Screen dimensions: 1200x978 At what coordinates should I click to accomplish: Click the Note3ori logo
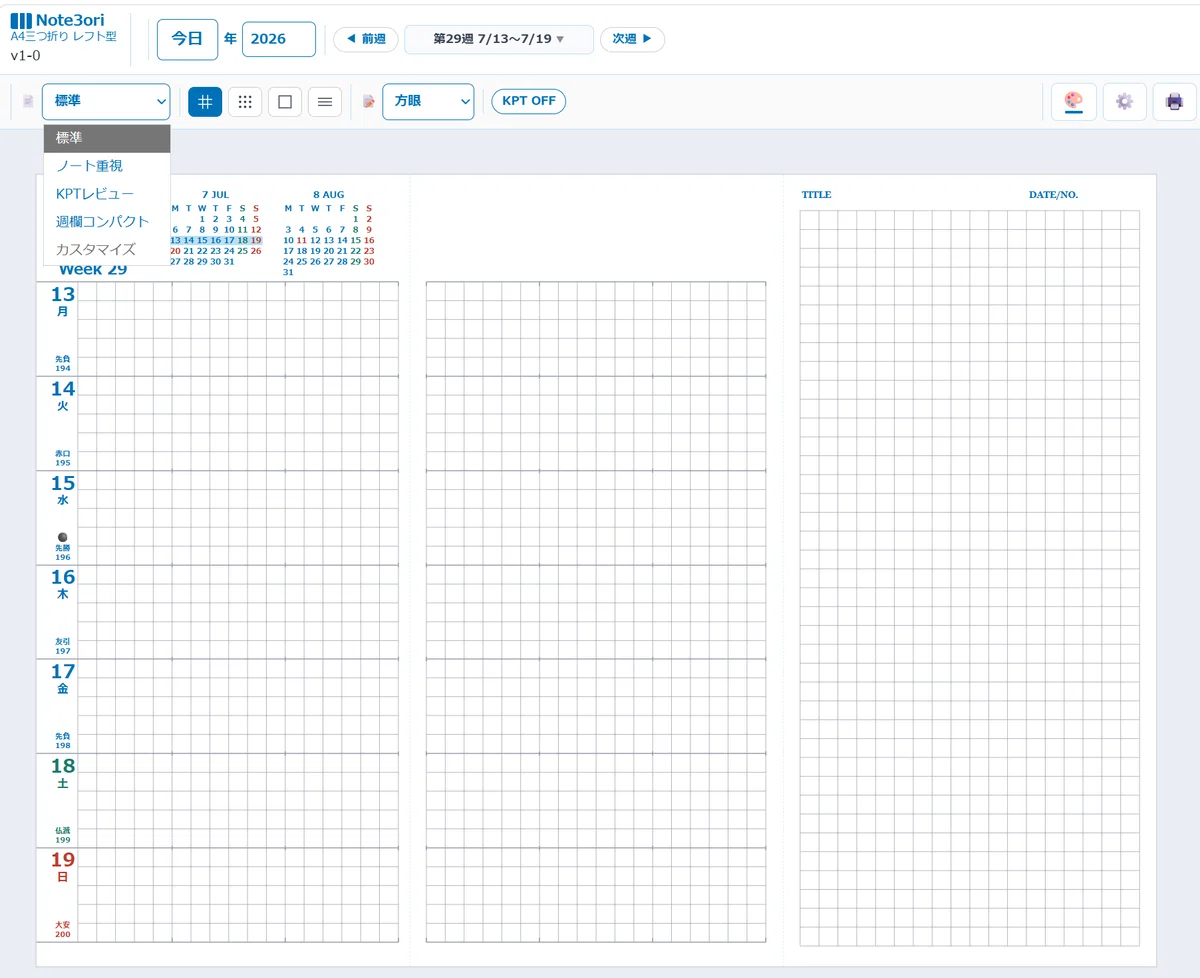pyautogui.click(x=57, y=20)
